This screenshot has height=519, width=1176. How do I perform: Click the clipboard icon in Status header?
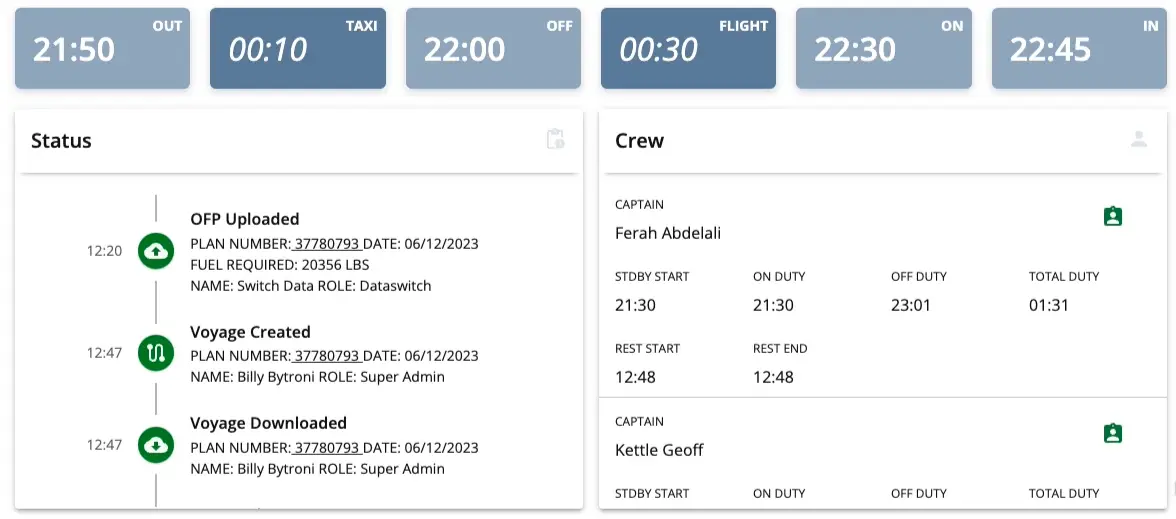click(x=556, y=140)
